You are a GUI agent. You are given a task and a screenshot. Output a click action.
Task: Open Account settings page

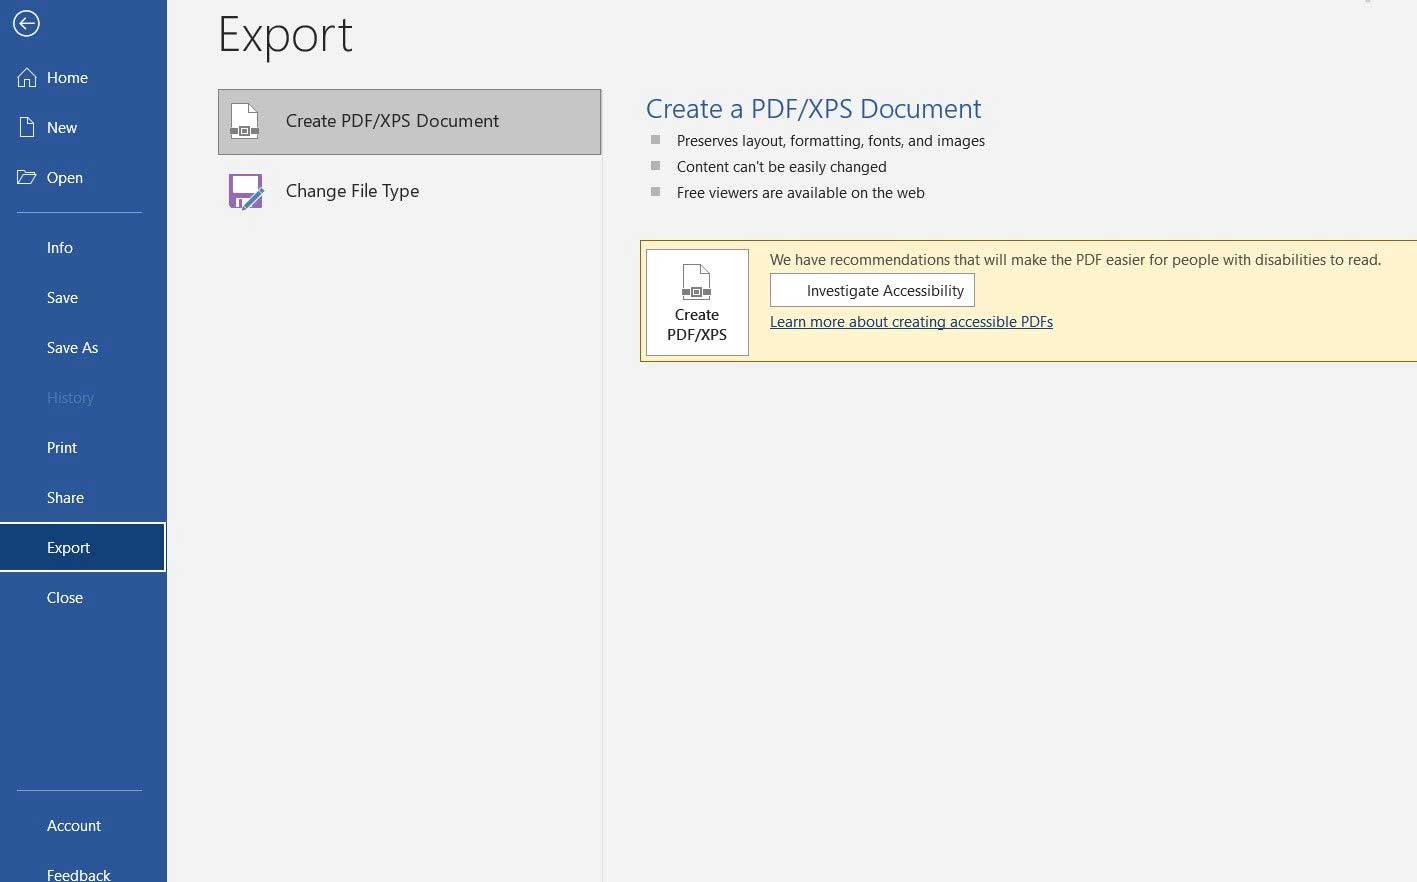(x=74, y=826)
